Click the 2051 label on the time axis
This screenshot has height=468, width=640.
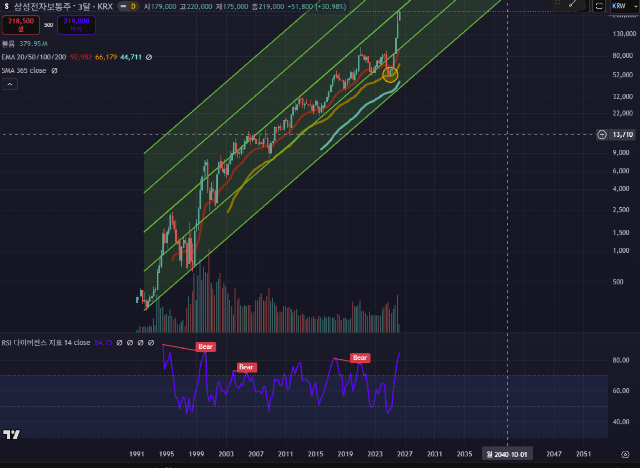pos(583,454)
